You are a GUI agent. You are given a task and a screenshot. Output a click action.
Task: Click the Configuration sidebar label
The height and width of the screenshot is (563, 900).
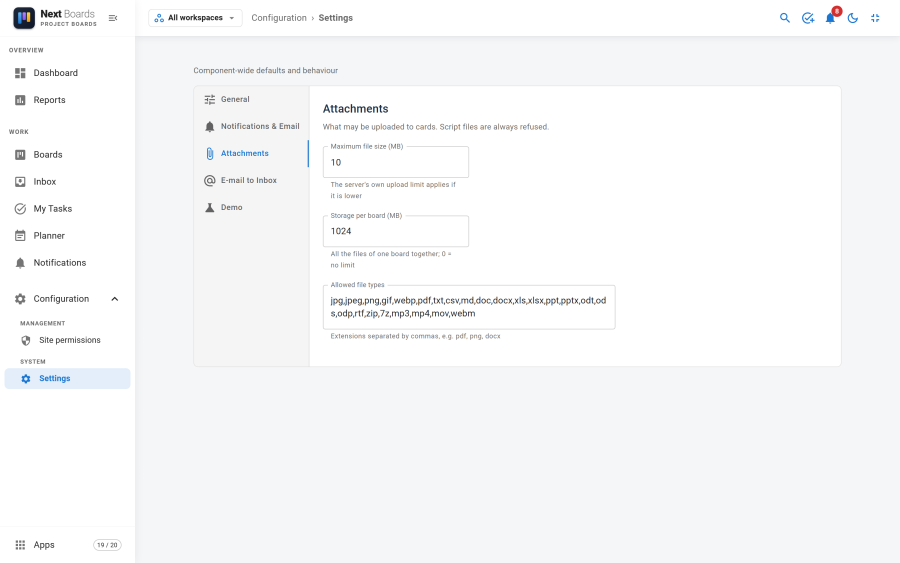[x=61, y=298]
